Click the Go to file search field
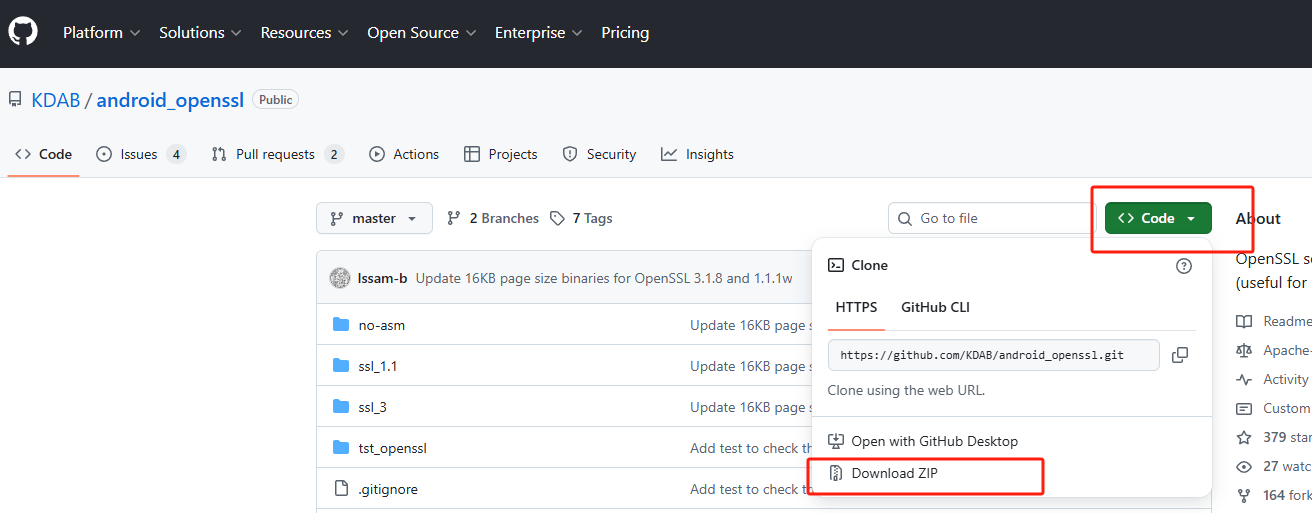The width and height of the screenshot is (1312, 513). [x=992, y=218]
